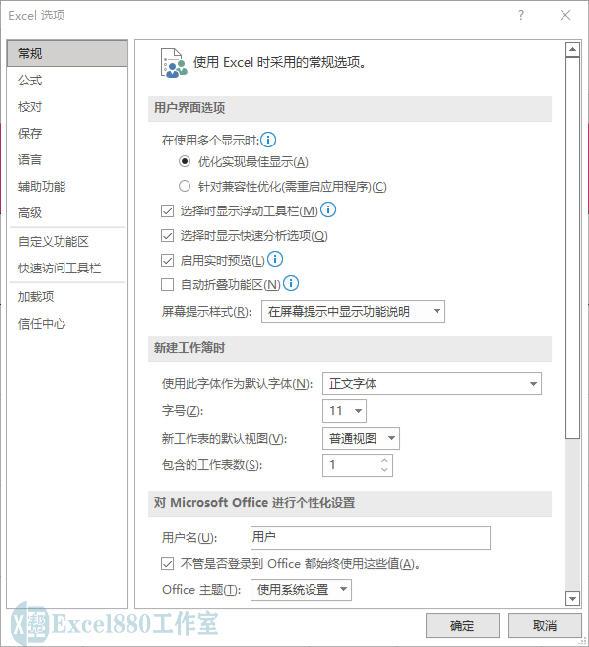Click 确定 button
This screenshot has height=647, width=589.
coord(463,626)
